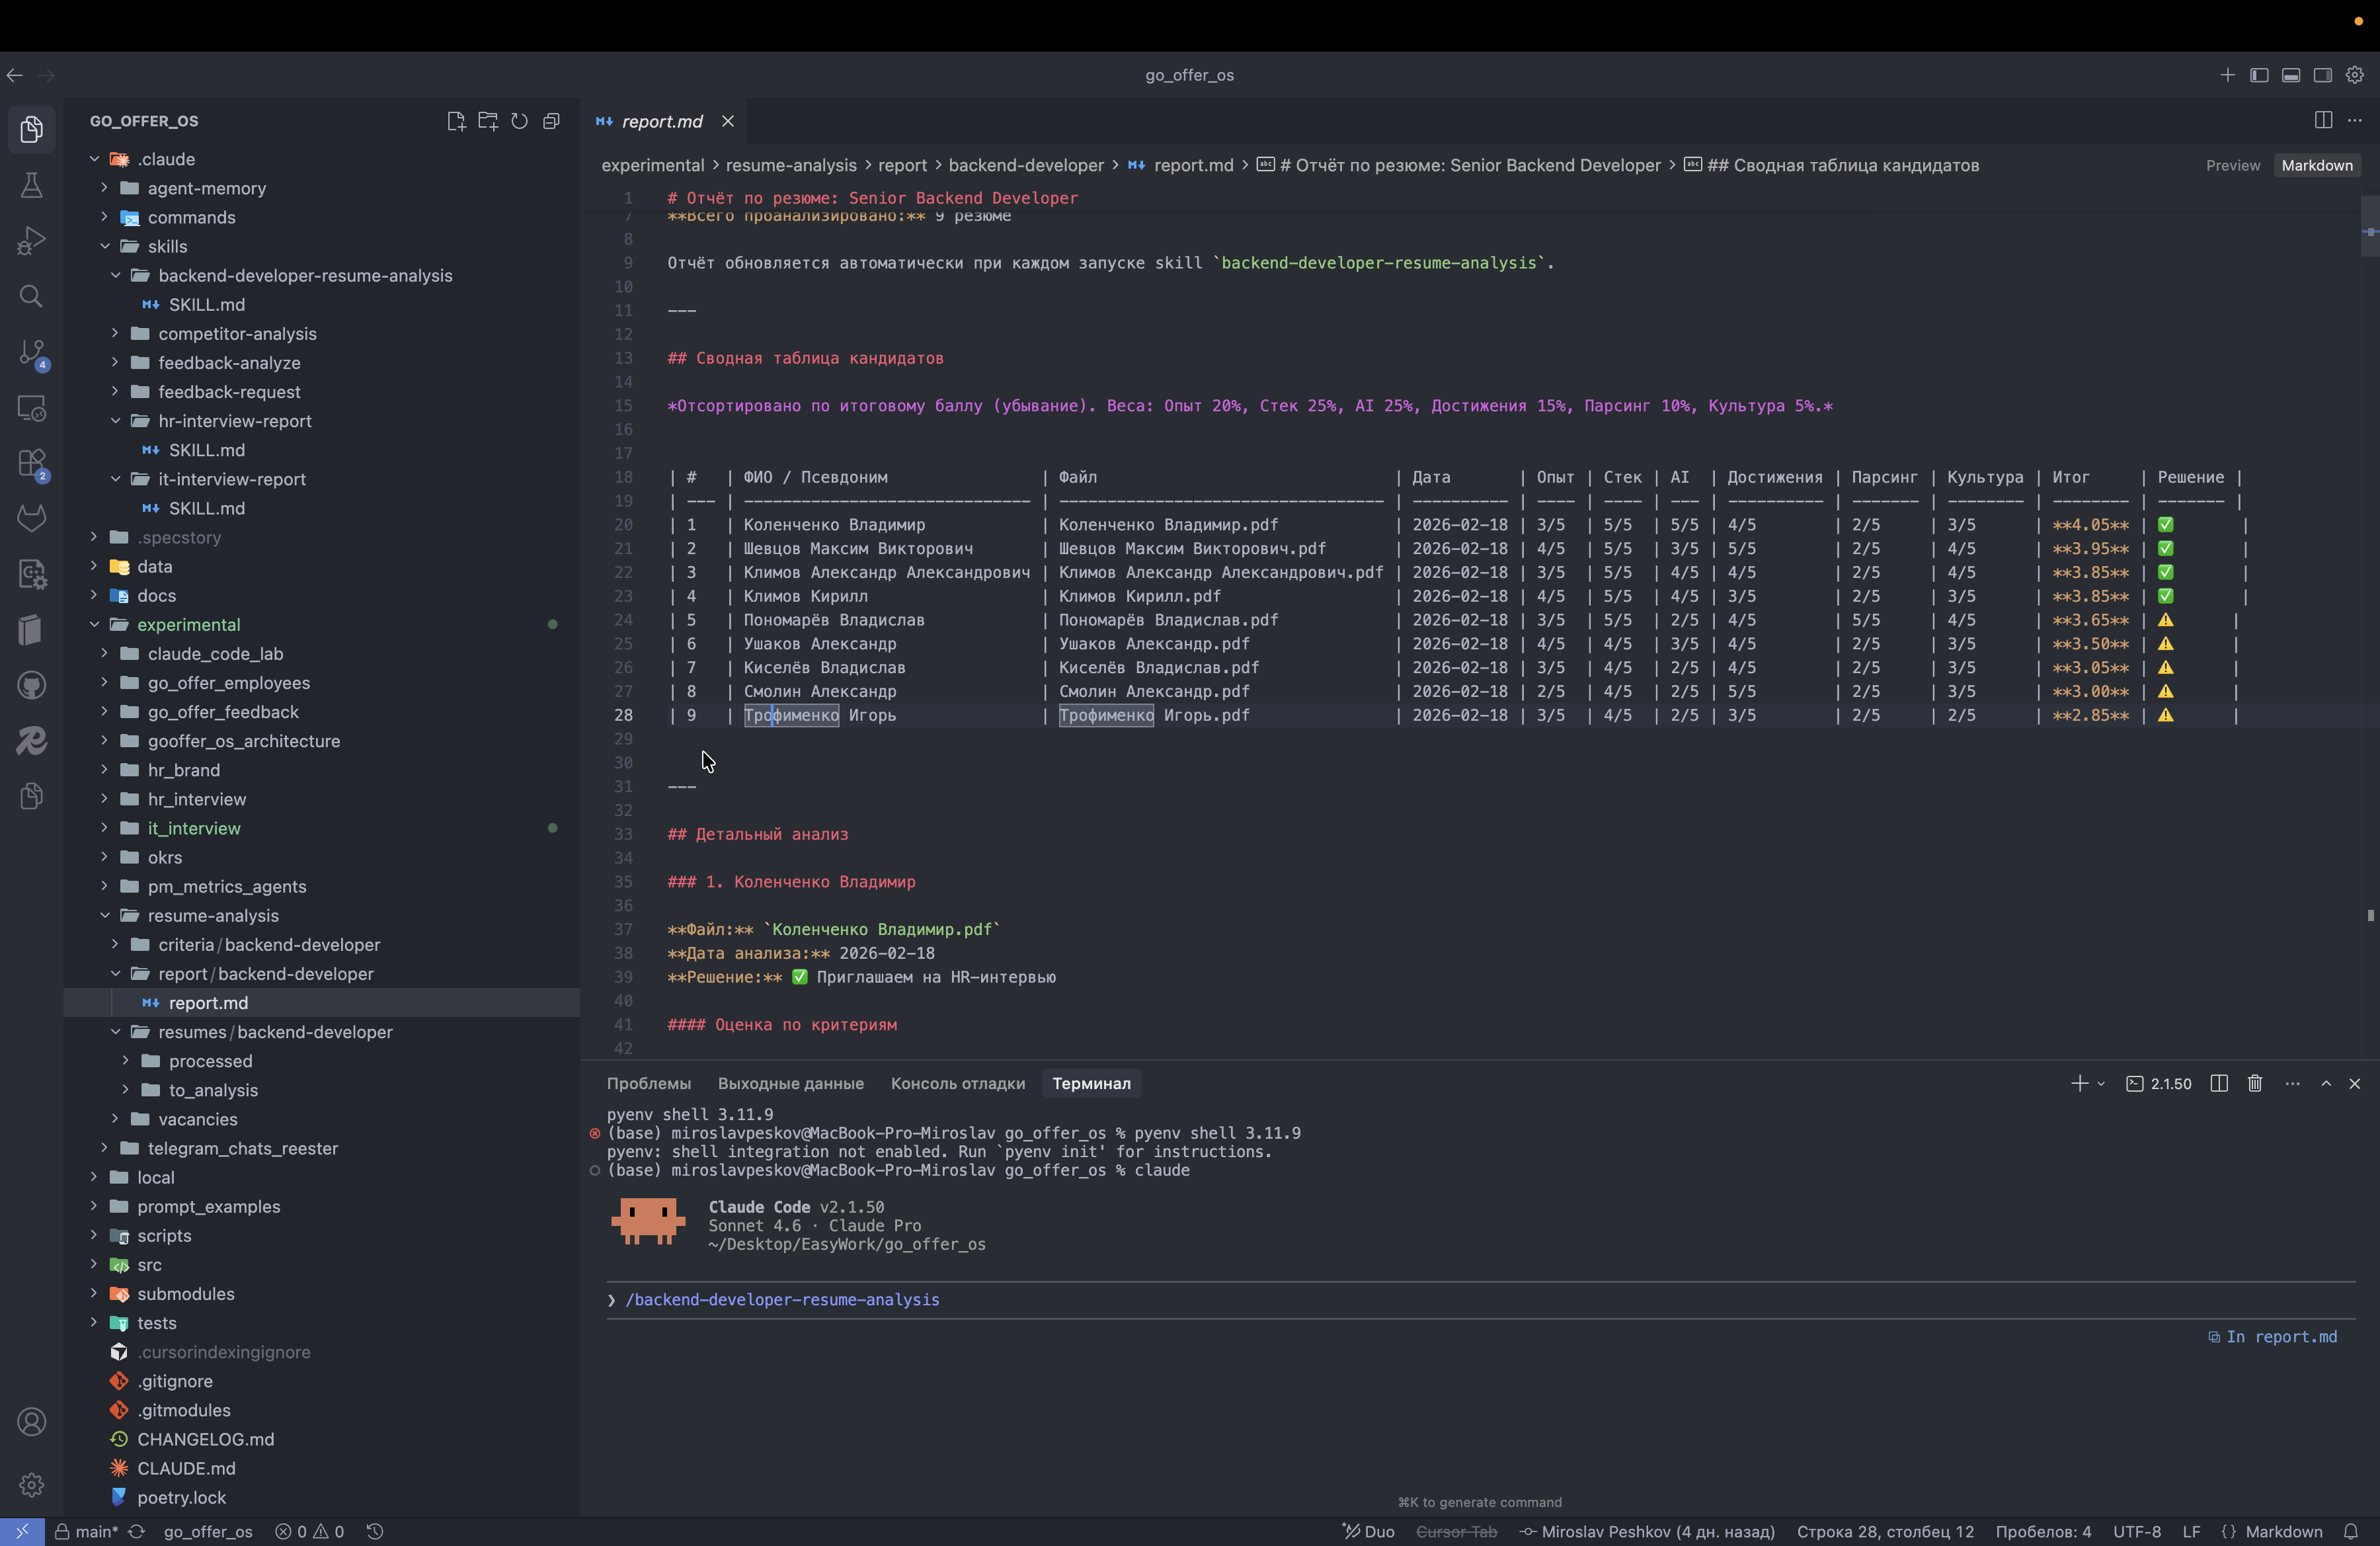2380x1546 pixels.
Task: Open the Search view in activity bar
Action: [x=31, y=296]
